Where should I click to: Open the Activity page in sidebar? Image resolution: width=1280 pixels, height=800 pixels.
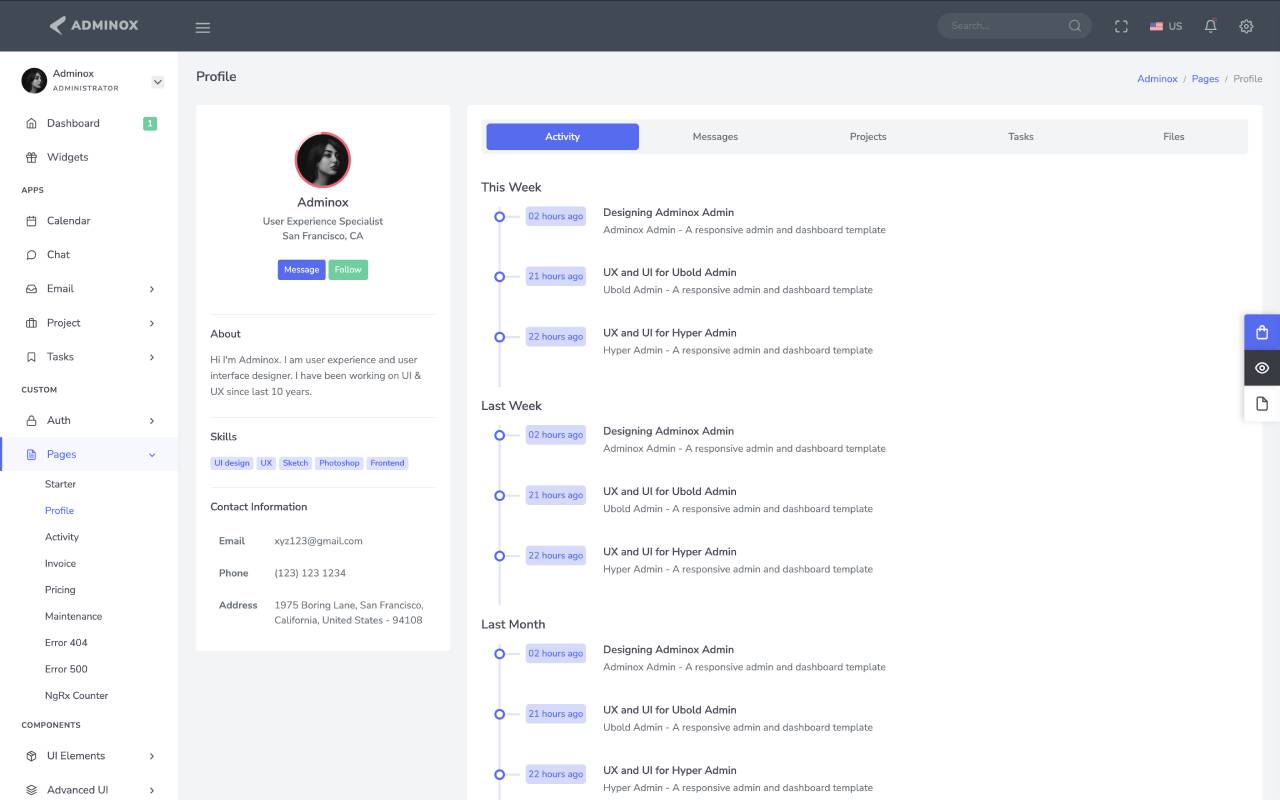pyautogui.click(x=62, y=537)
